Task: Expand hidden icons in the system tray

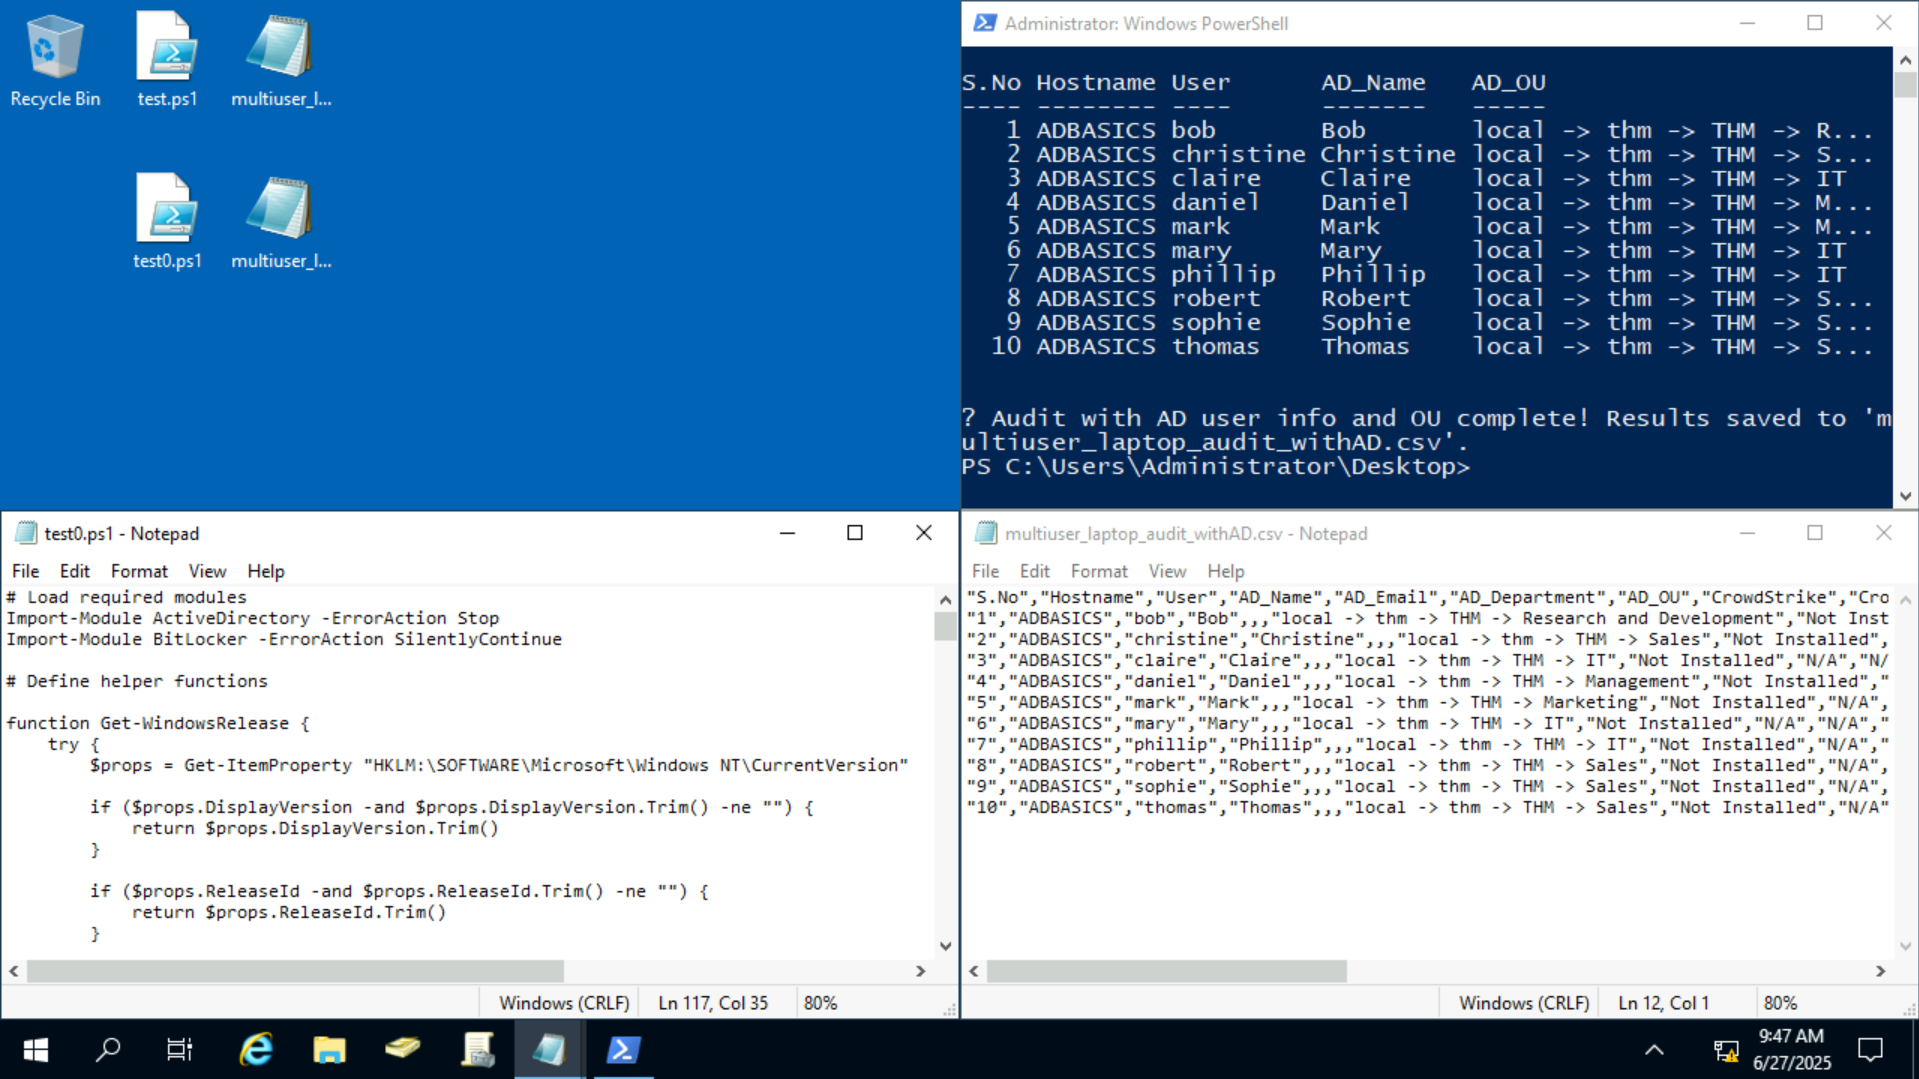Action: 1652,1050
